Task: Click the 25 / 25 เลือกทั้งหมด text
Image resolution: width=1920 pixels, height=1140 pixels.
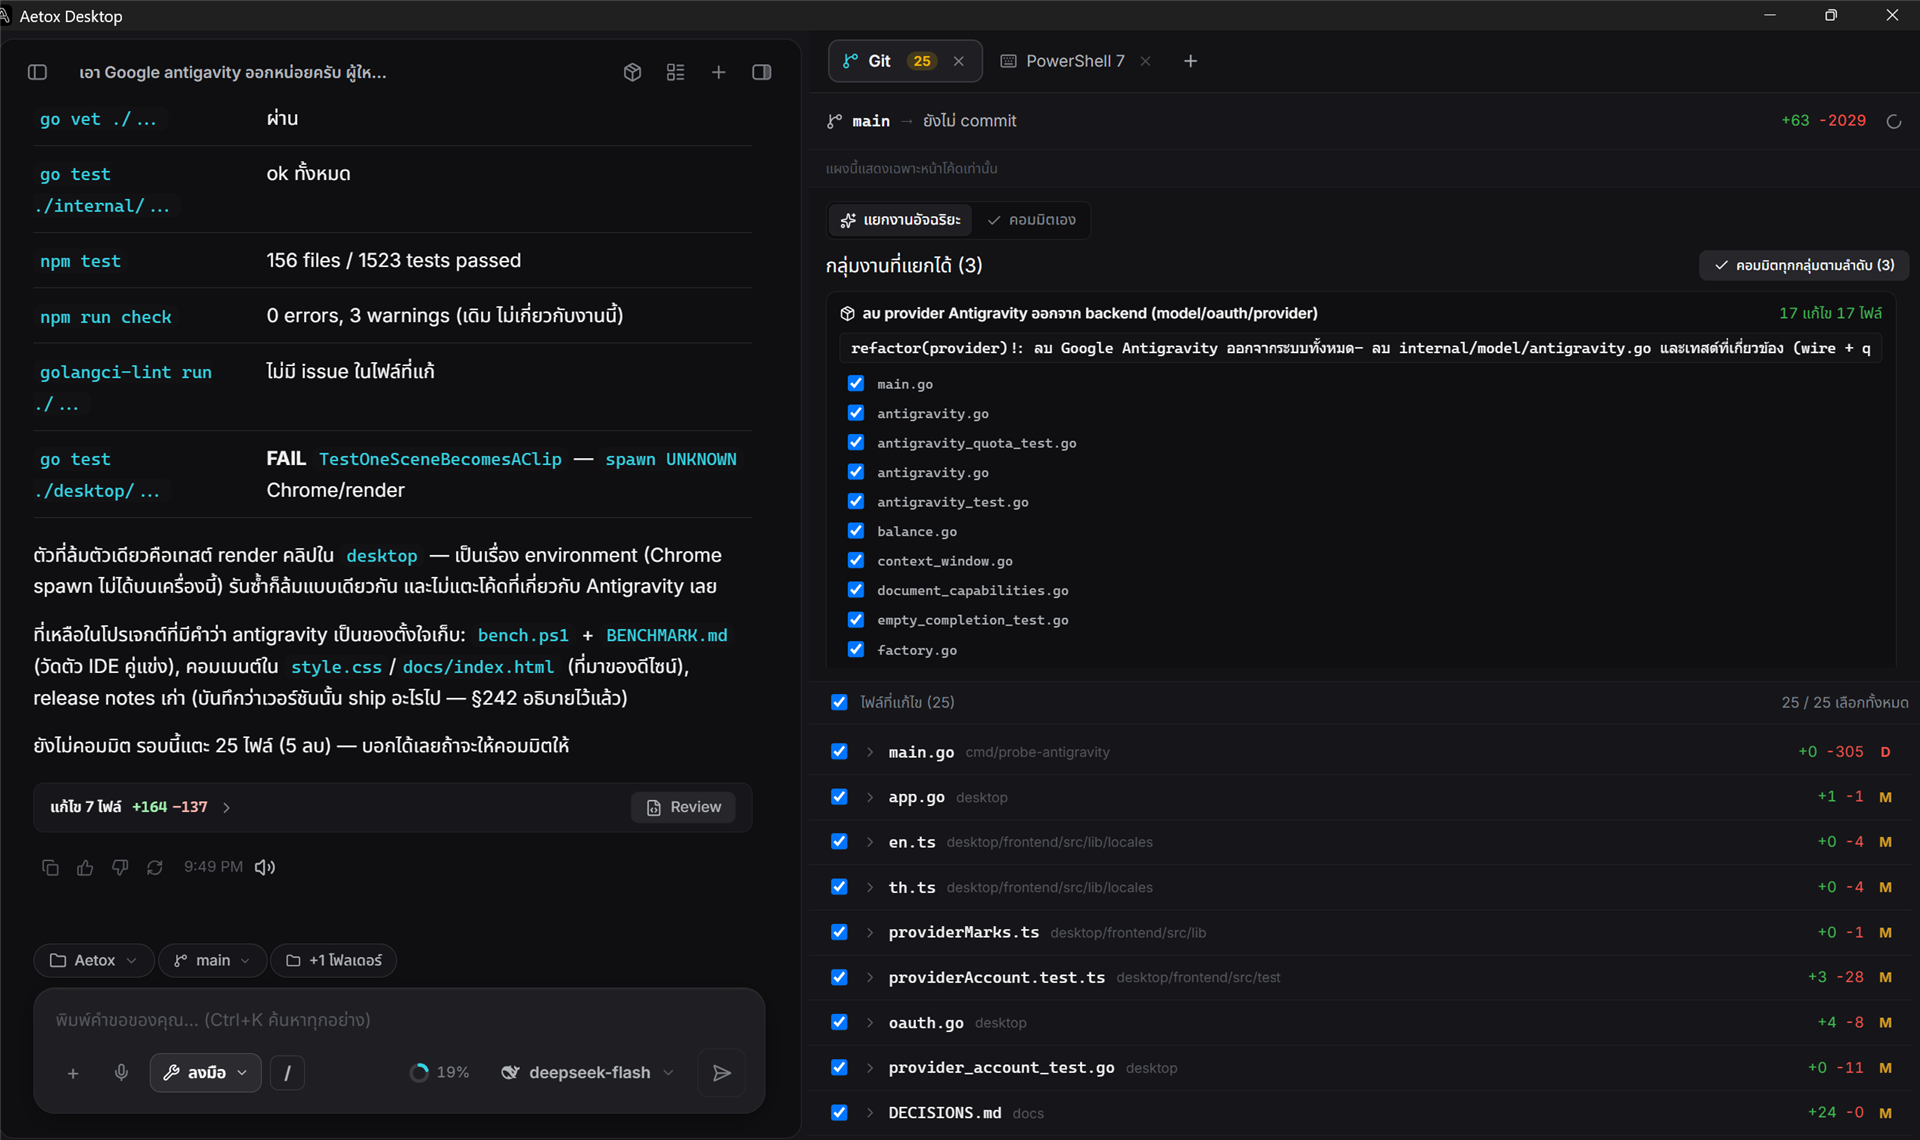Action: 1844,702
